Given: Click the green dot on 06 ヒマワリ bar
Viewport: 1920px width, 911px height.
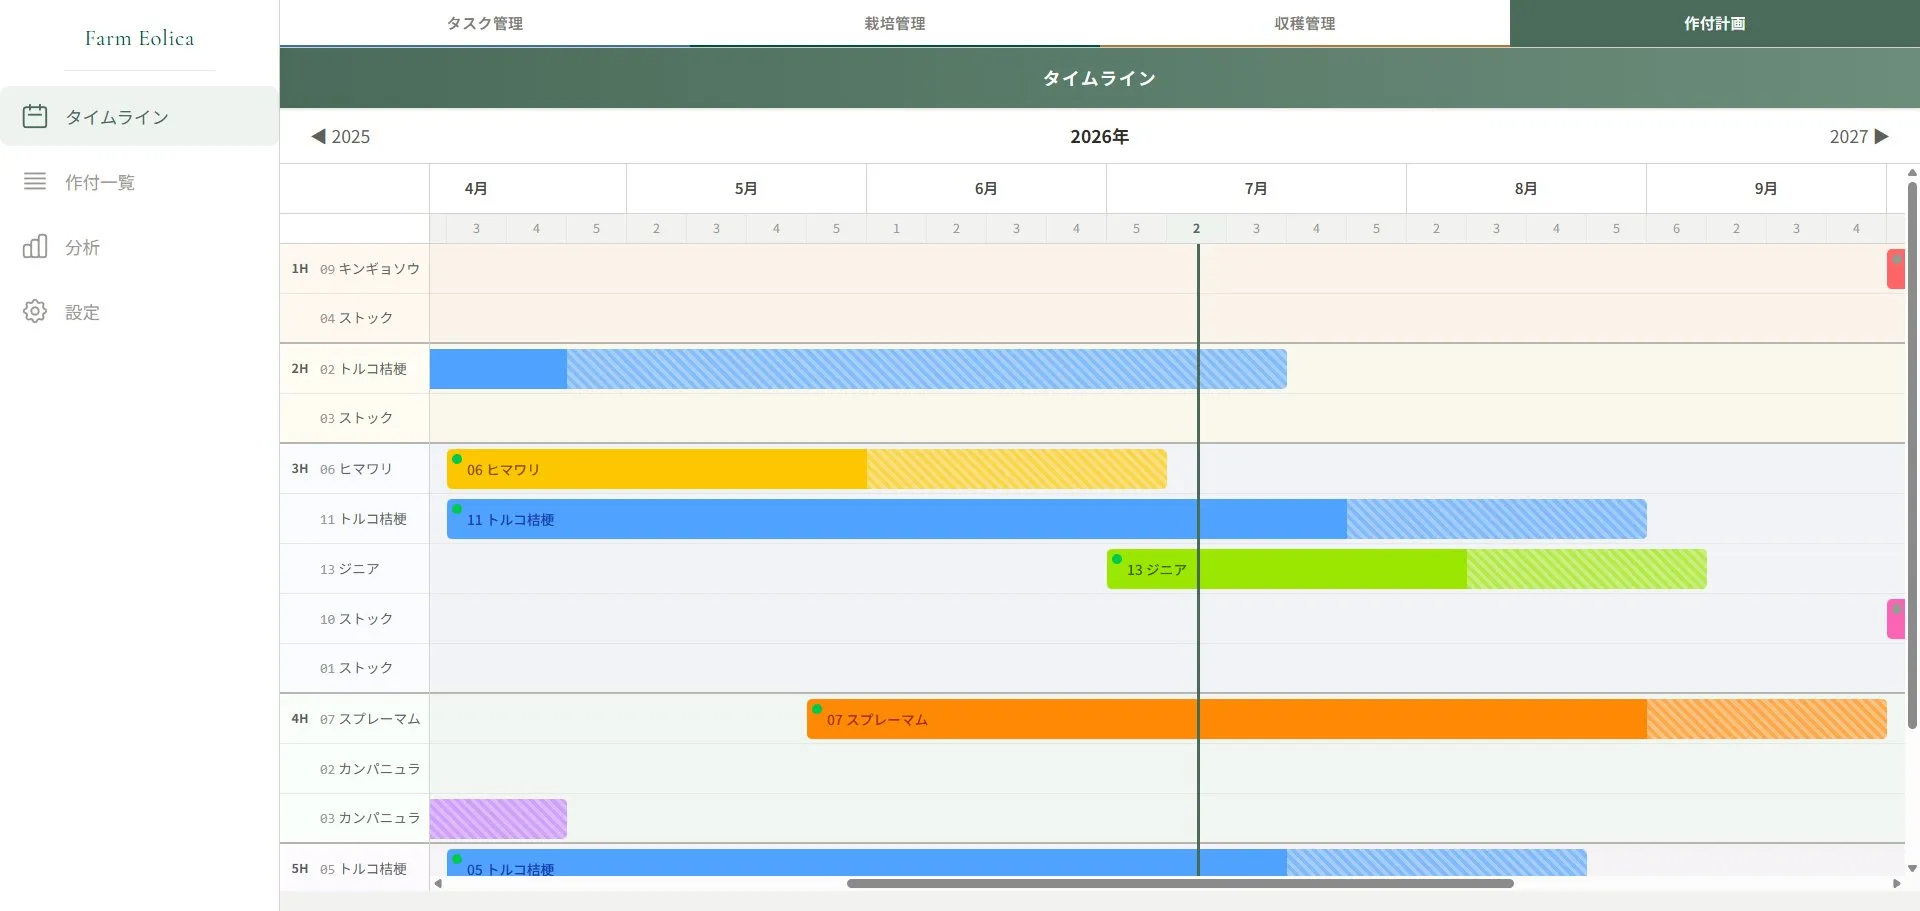Looking at the screenshot, I should click(457, 459).
